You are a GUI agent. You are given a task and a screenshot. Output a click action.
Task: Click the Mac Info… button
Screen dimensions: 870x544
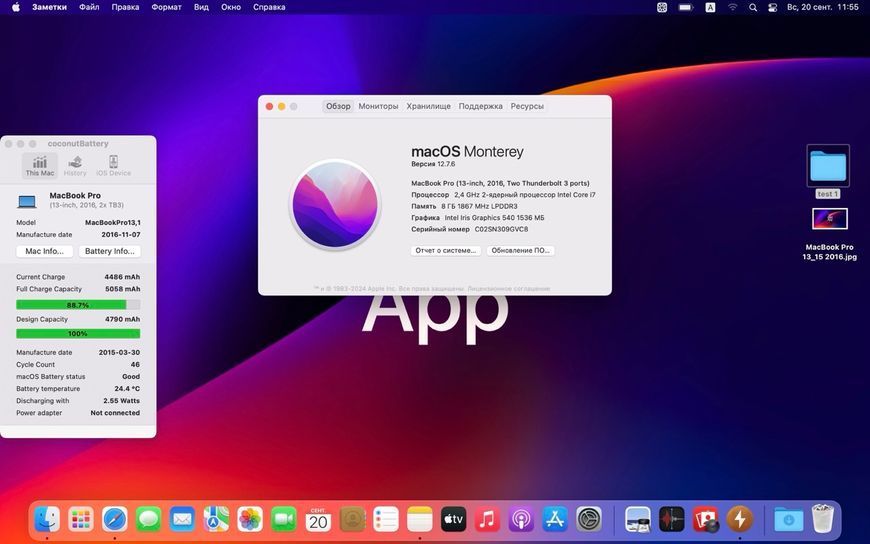tap(44, 251)
